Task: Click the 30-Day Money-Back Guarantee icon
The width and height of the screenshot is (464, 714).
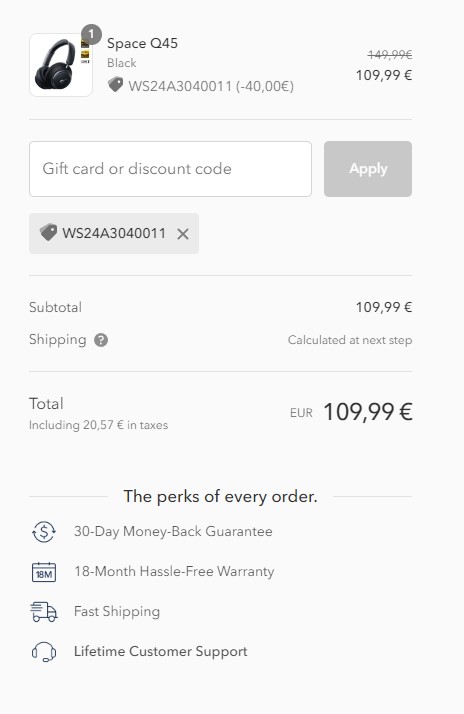Action: tap(44, 531)
